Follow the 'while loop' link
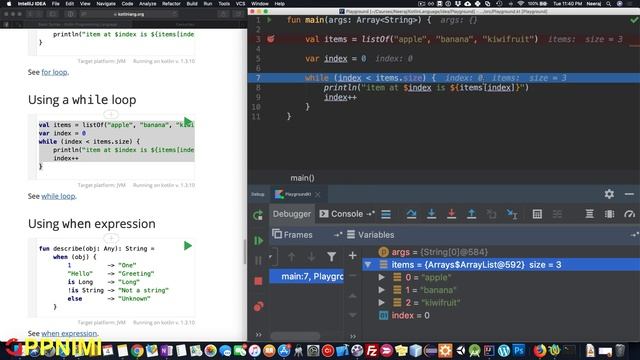 tap(58, 196)
